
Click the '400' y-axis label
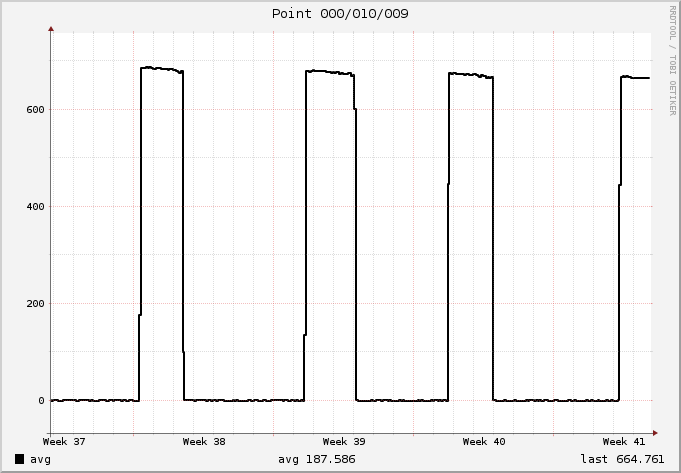coord(35,207)
